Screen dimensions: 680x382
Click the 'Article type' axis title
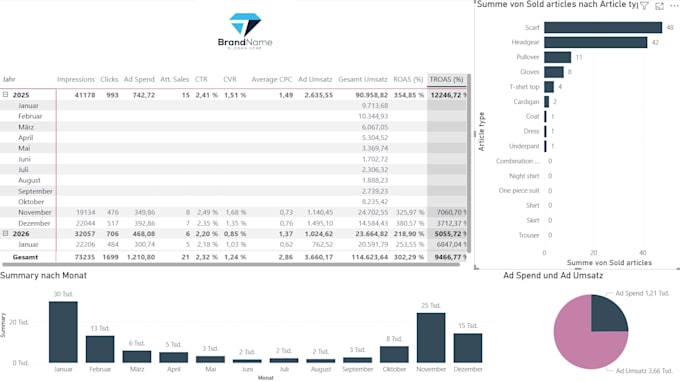coord(481,131)
